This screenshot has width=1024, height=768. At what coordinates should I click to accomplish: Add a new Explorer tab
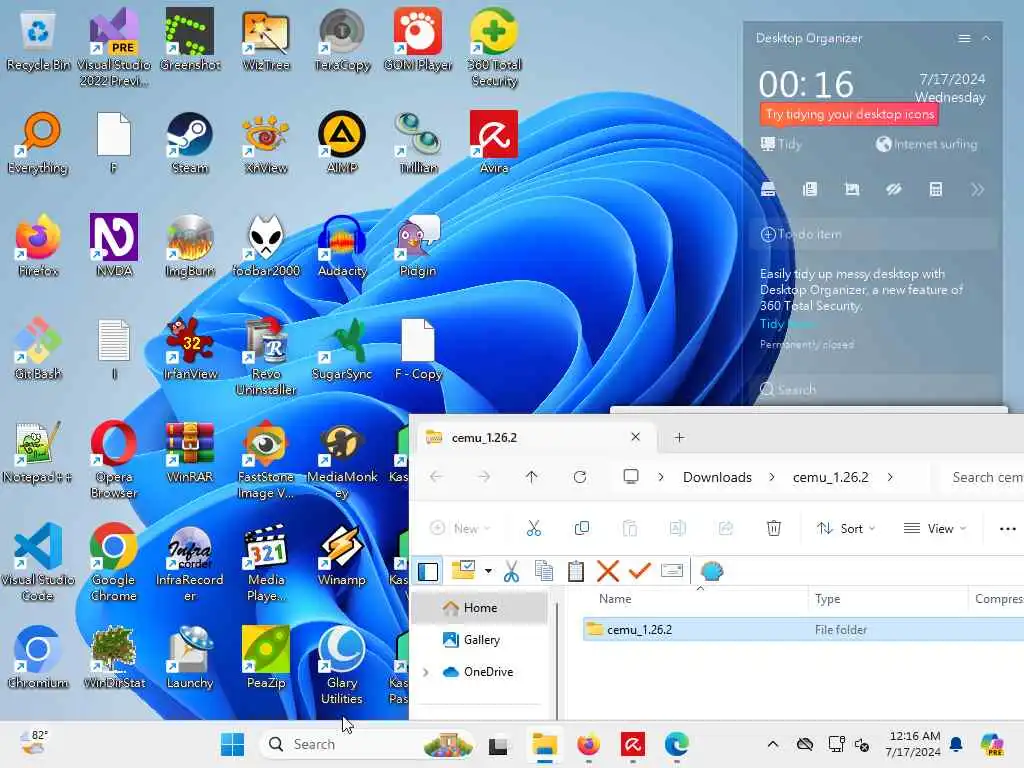pyautogui.click(x=679, y=438)
